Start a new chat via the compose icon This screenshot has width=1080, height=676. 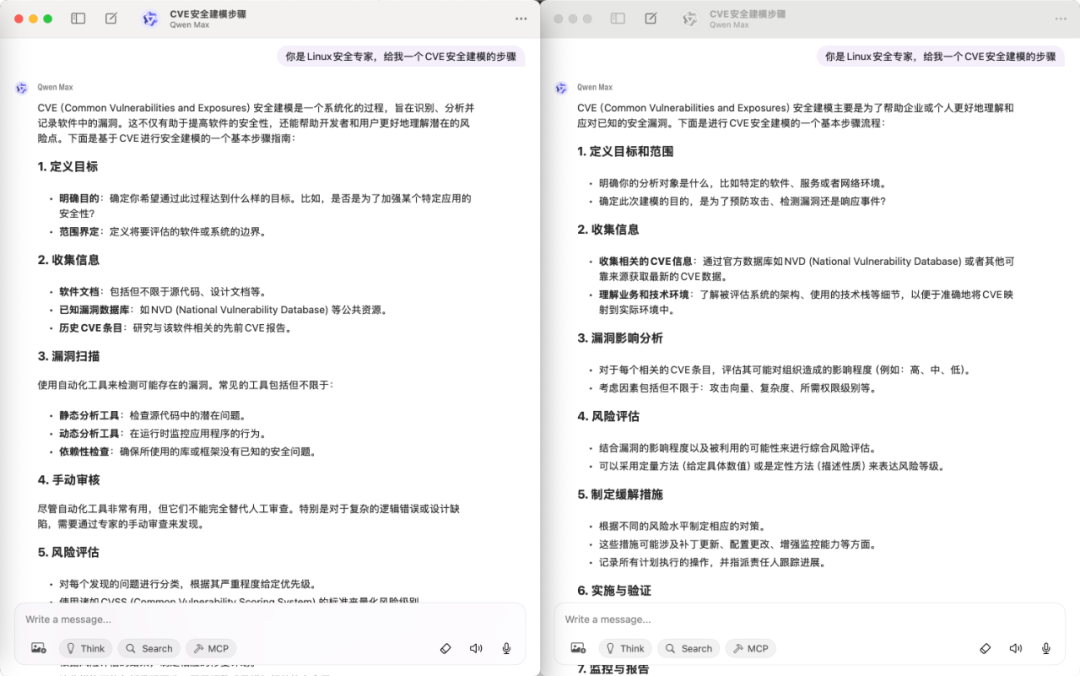tap(110, 18)
